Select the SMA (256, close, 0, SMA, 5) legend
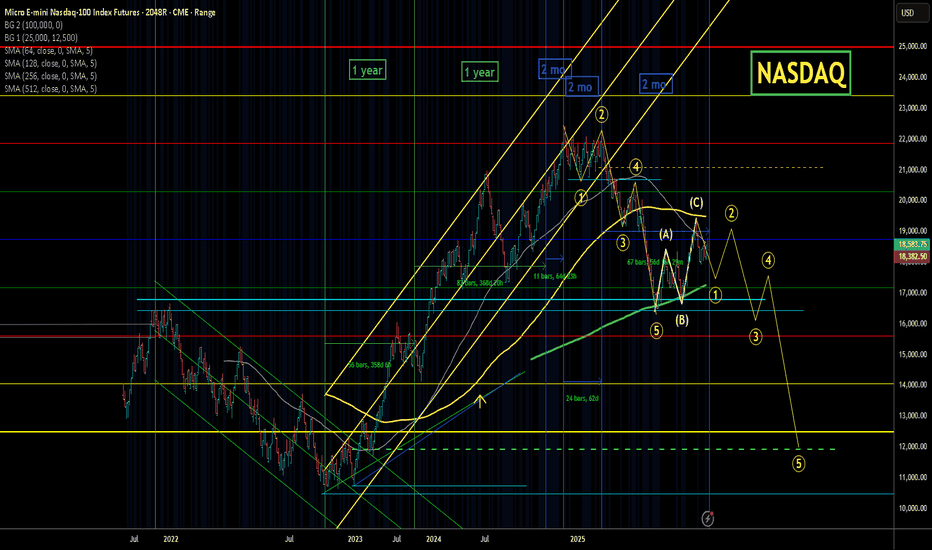The width and height of the screenshot is (932, 550). pos(51,76)
